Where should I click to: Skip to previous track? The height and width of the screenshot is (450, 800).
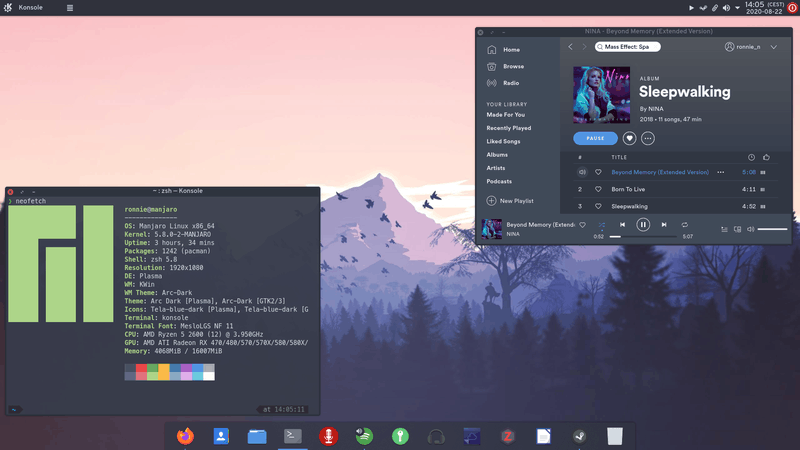pos(622,225)
